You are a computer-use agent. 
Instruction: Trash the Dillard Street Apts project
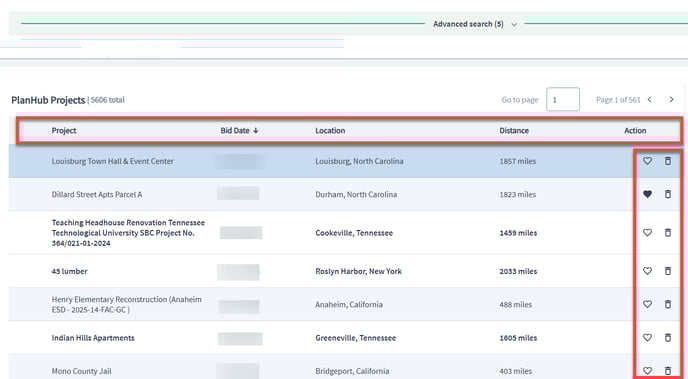tap(668, 194)
